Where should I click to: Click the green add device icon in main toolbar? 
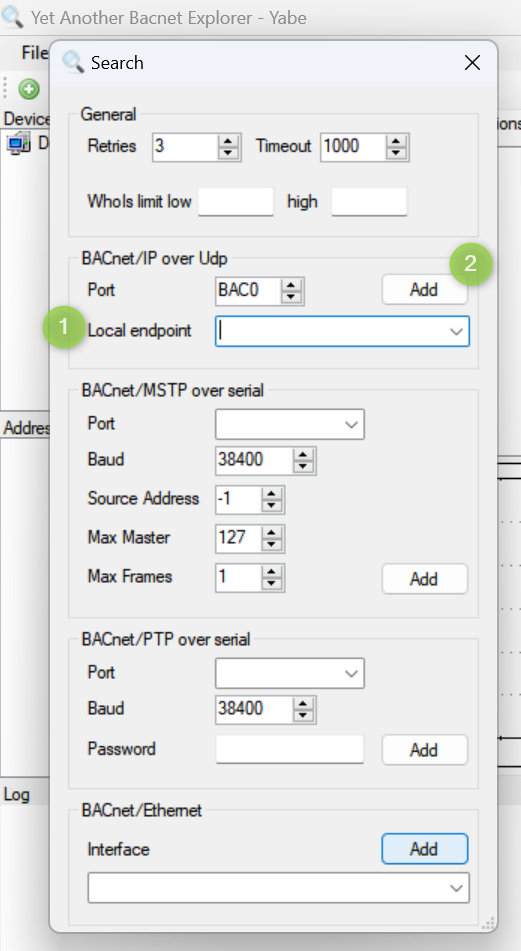click(29, 89)
